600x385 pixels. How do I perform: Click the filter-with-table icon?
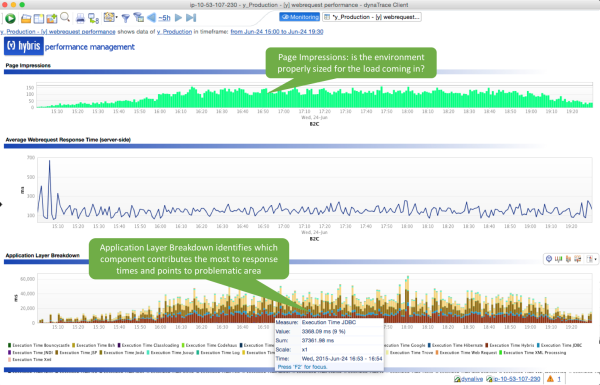point(139,18)
